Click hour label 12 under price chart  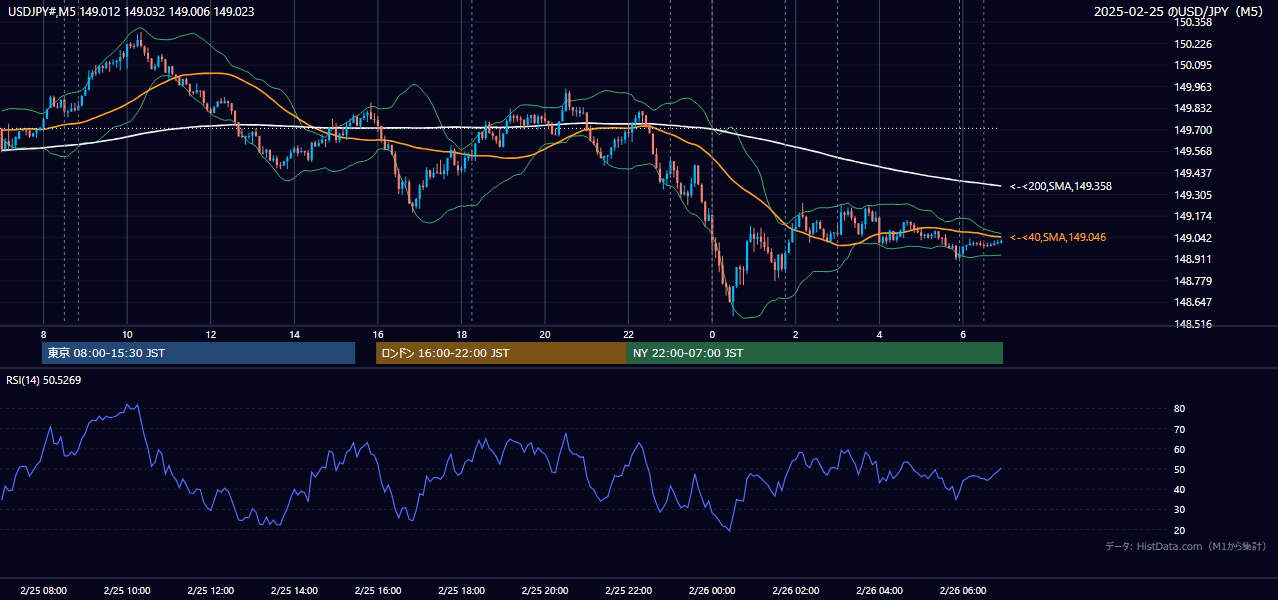[211, 334]
